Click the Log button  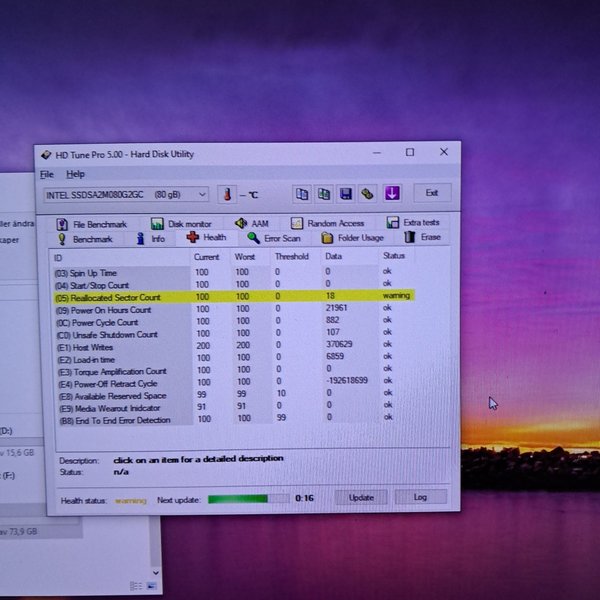click(420, 497)
